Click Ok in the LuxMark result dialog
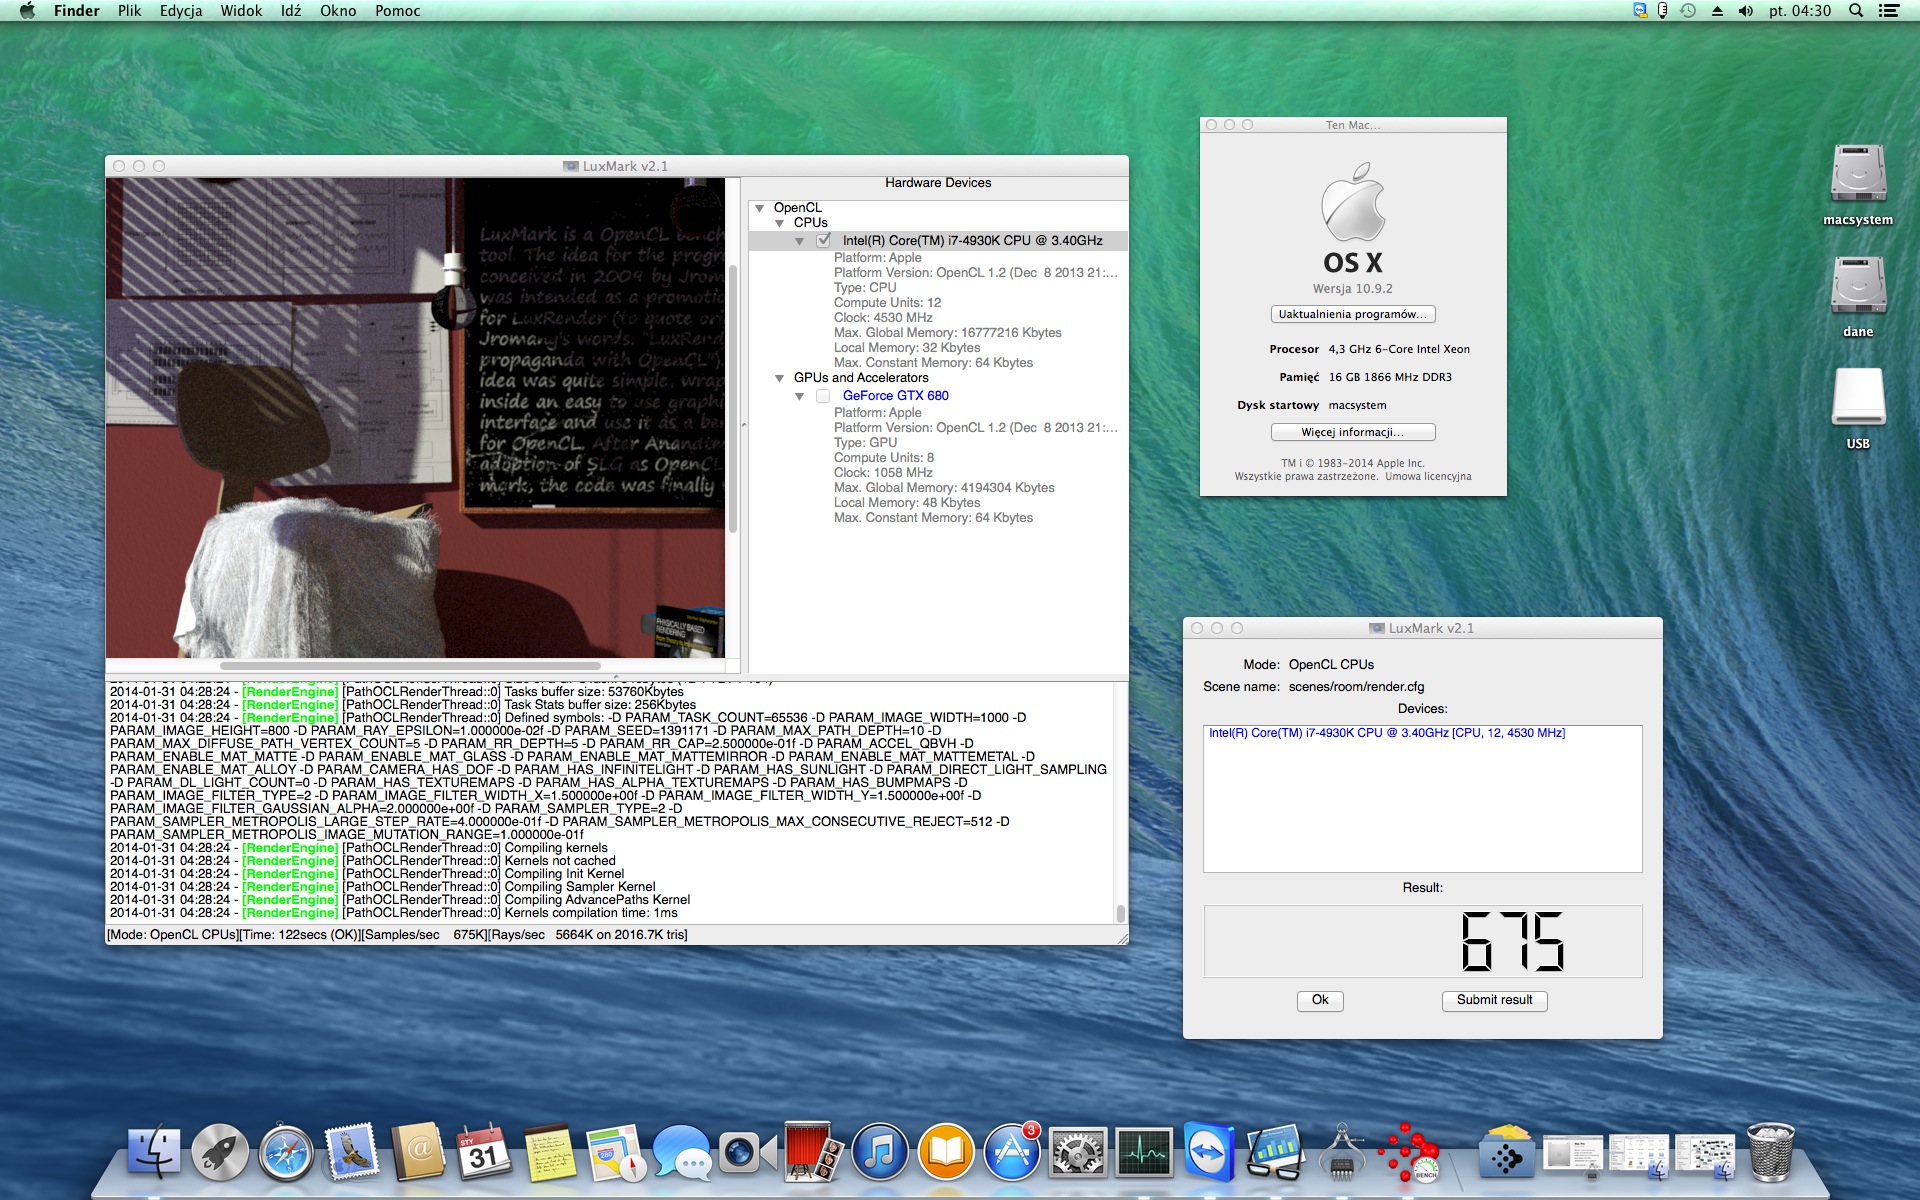 (1320, 1000)
